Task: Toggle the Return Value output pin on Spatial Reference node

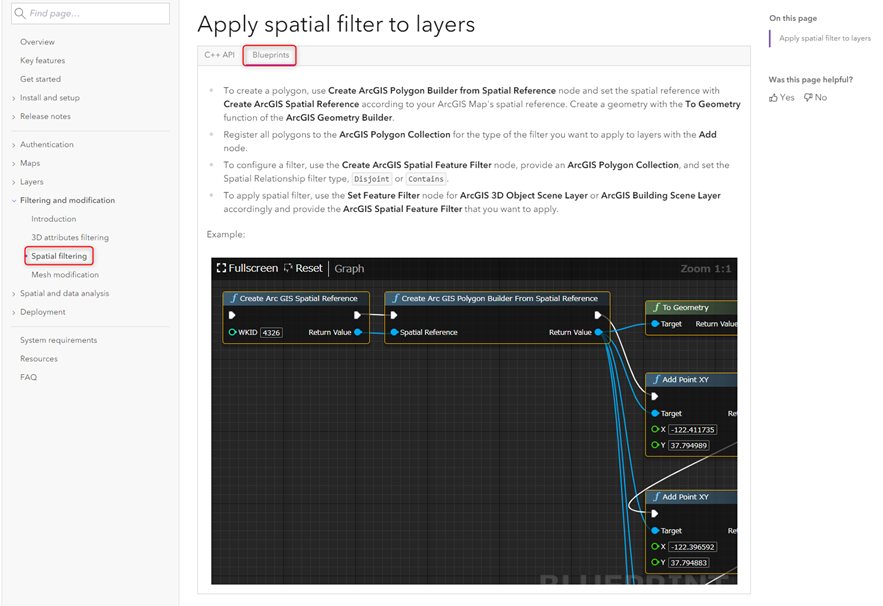Action: coord(356,331)
